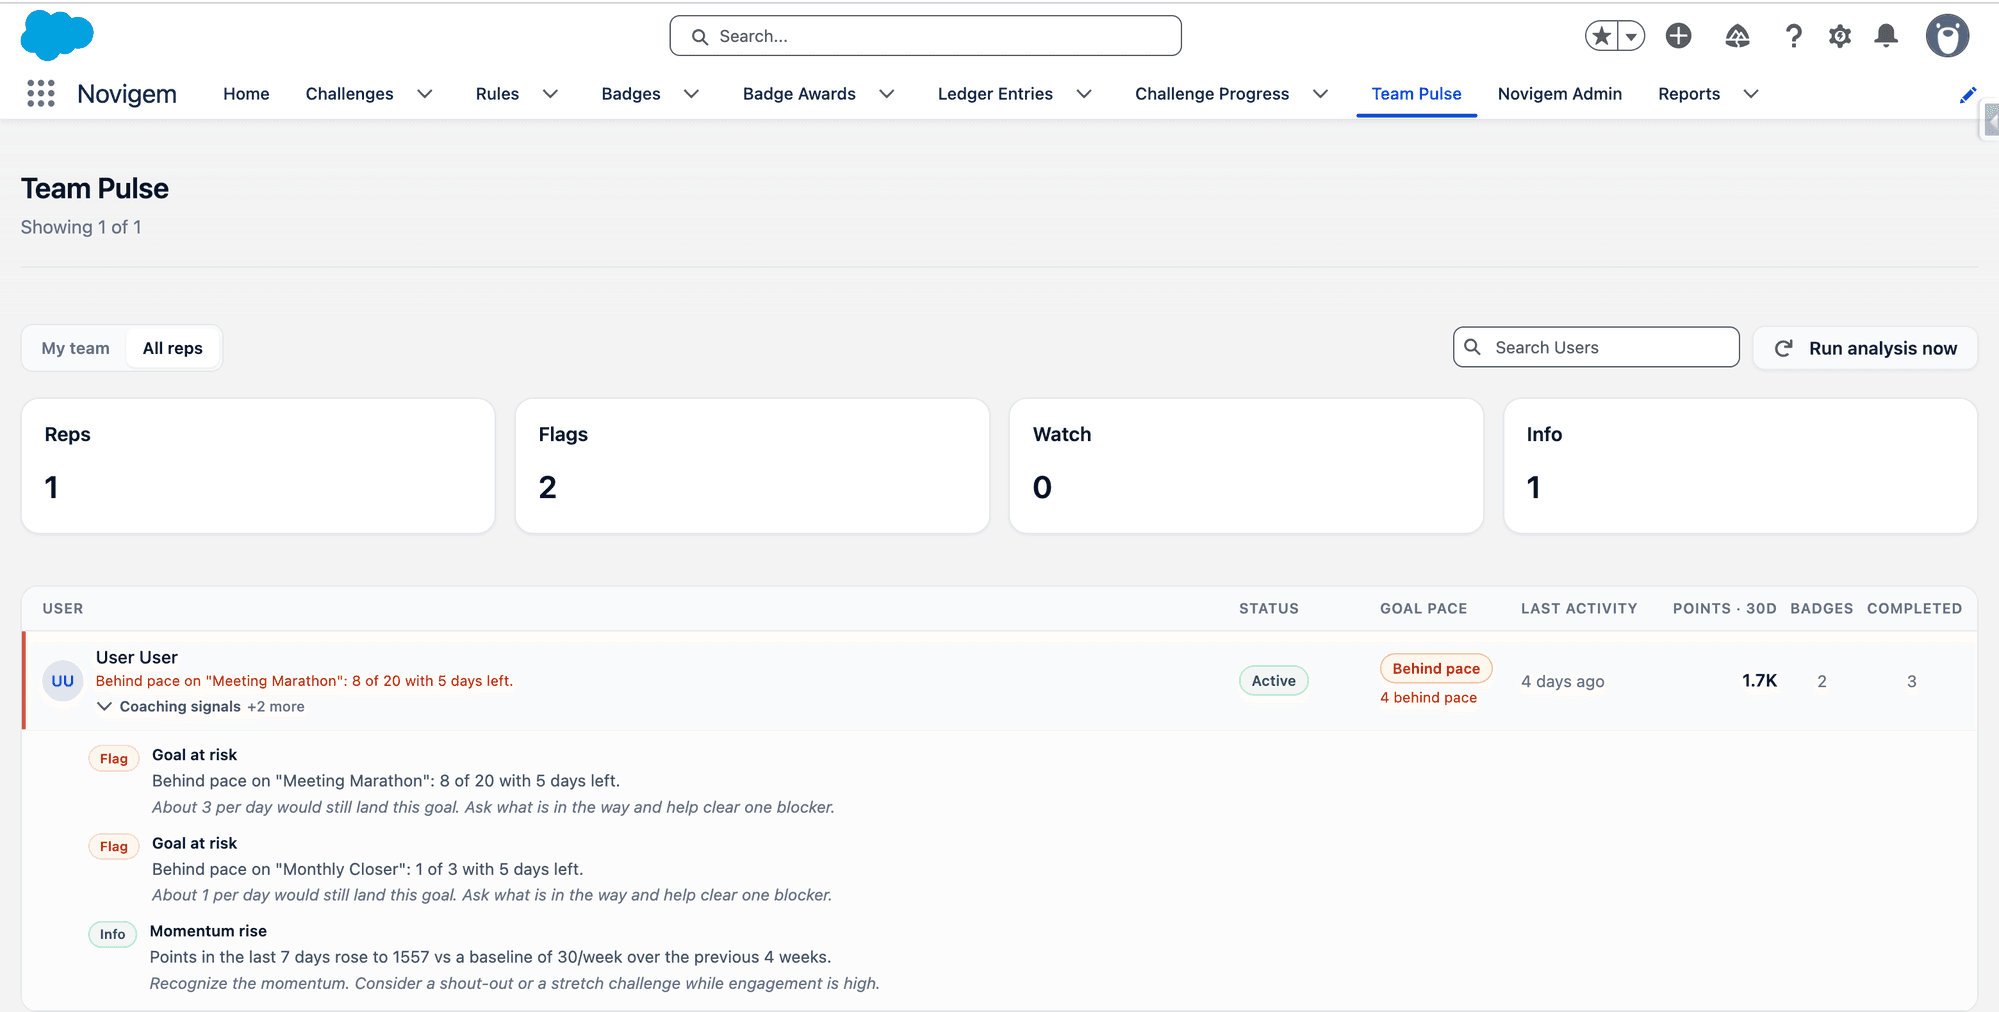Image resolution: width=1999 pixels, height=1012 pixels.
Task: Open the Reports tab
Action: [1689, 94]
